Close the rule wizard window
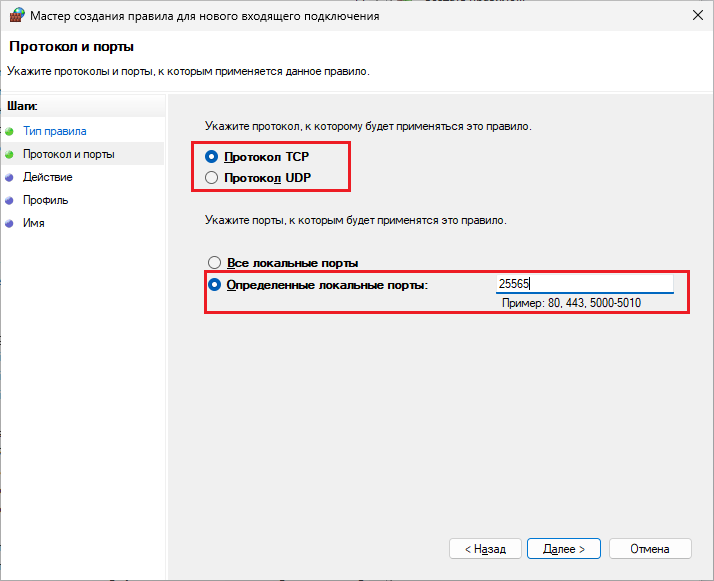Screen dimensions: 714x581 point(692,16)
